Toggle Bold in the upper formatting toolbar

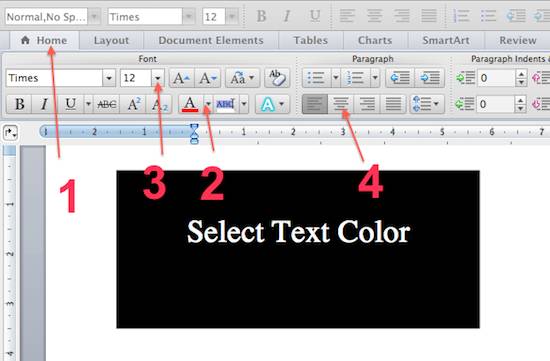pos(261,16)
